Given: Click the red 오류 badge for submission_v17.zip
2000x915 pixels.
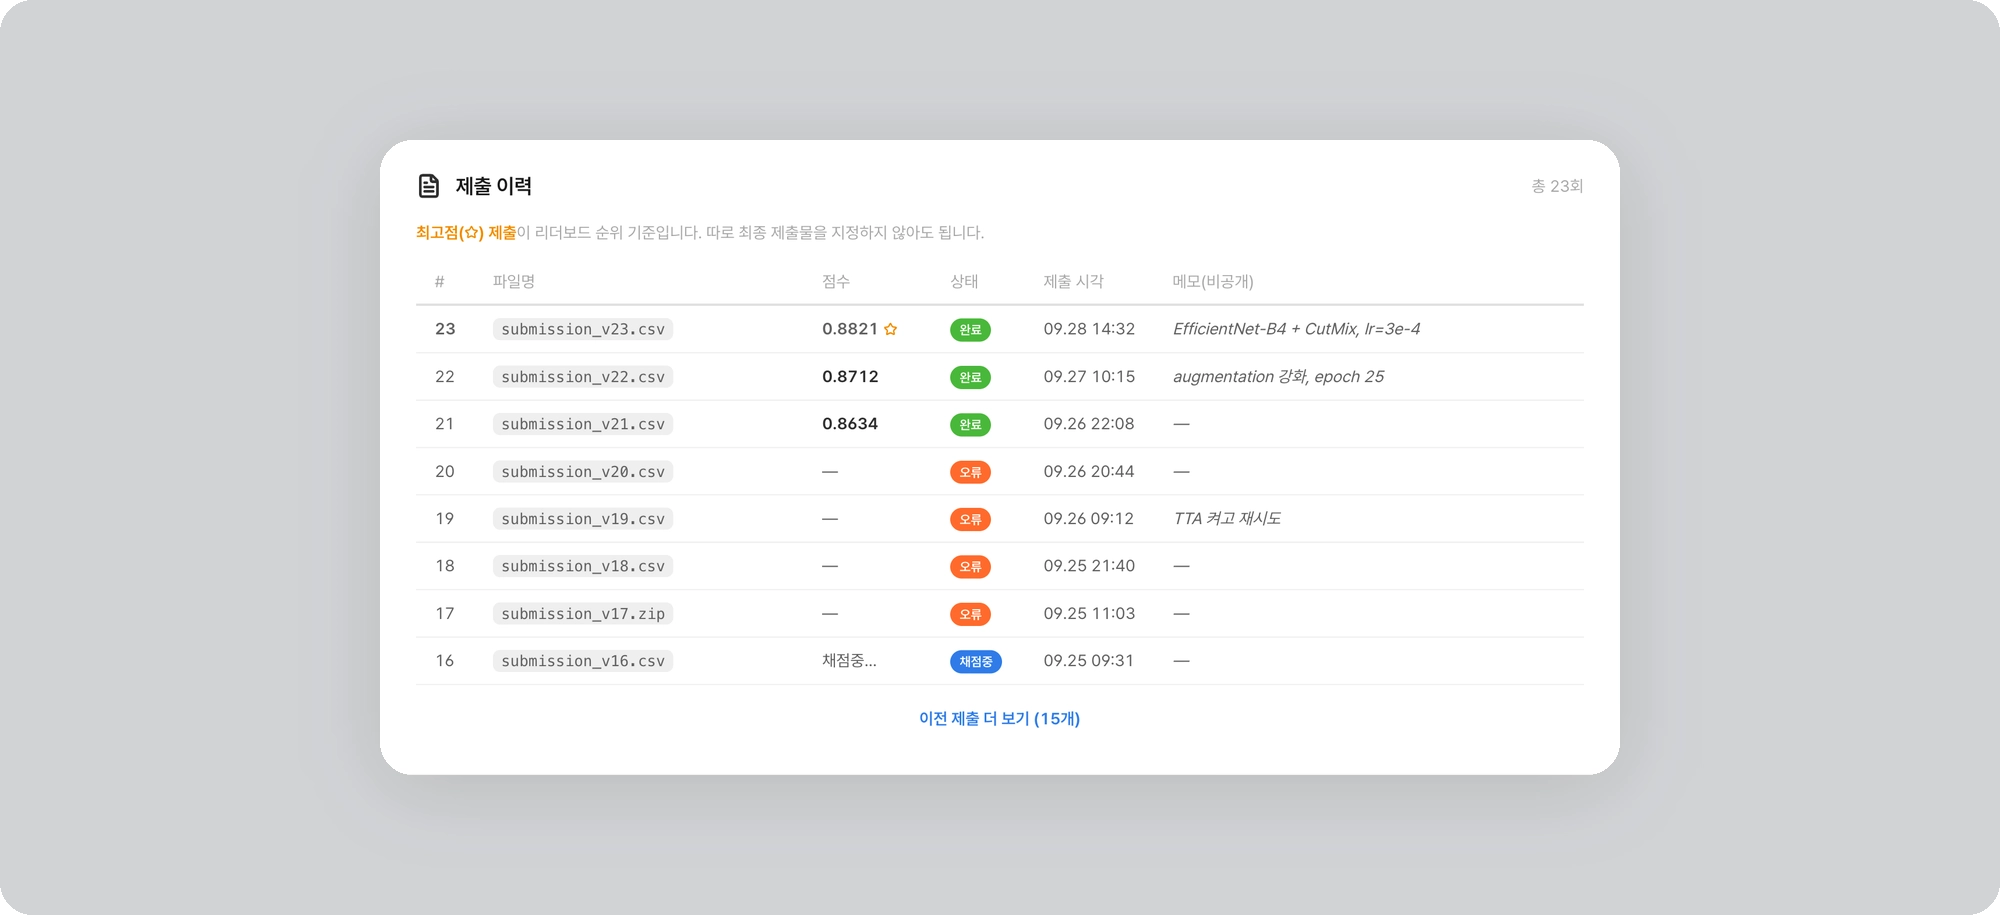Looking at the screenshot, I should [x=970, y=614].
